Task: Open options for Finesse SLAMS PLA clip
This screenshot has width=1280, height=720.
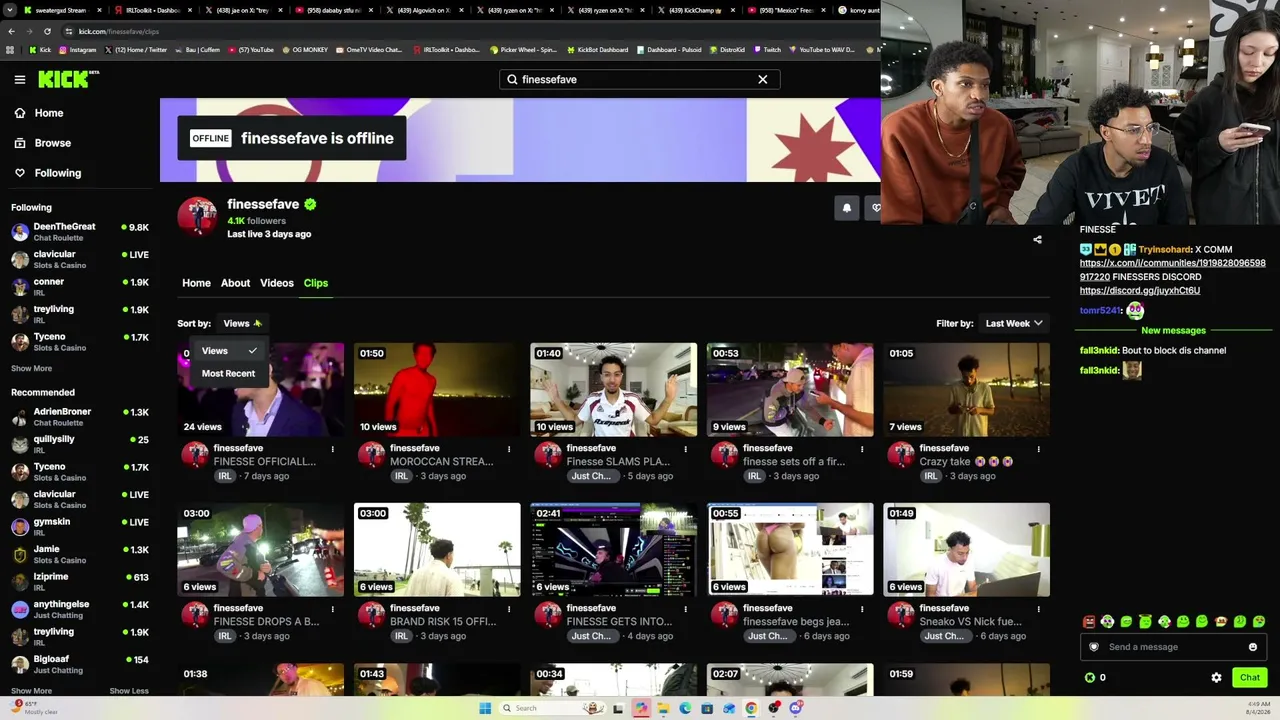Action: click(686, 449)
